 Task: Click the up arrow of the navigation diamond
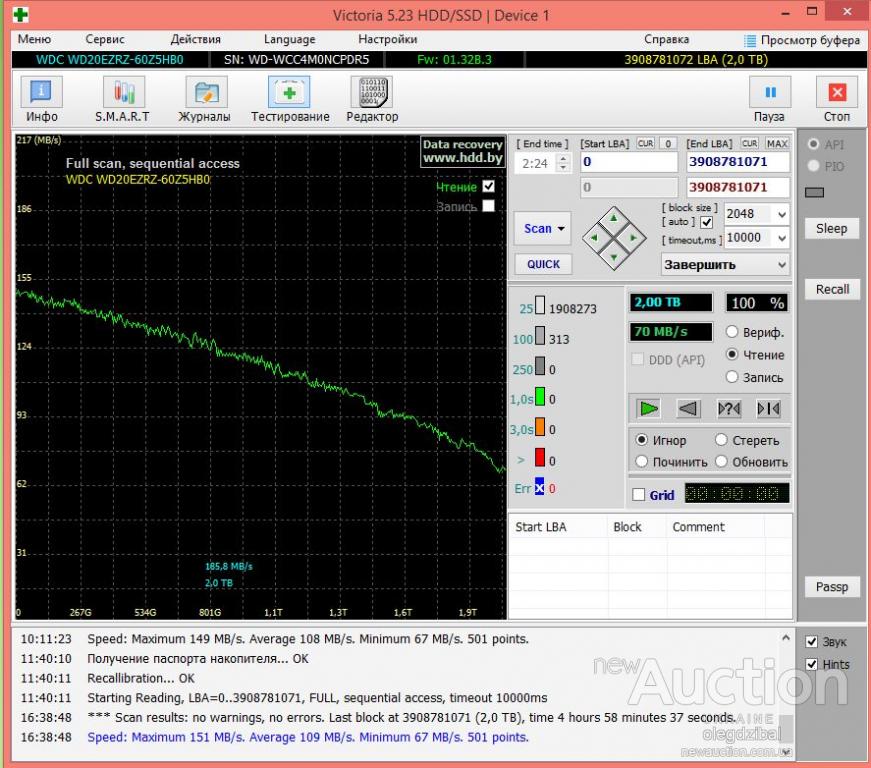coord(613,218)
